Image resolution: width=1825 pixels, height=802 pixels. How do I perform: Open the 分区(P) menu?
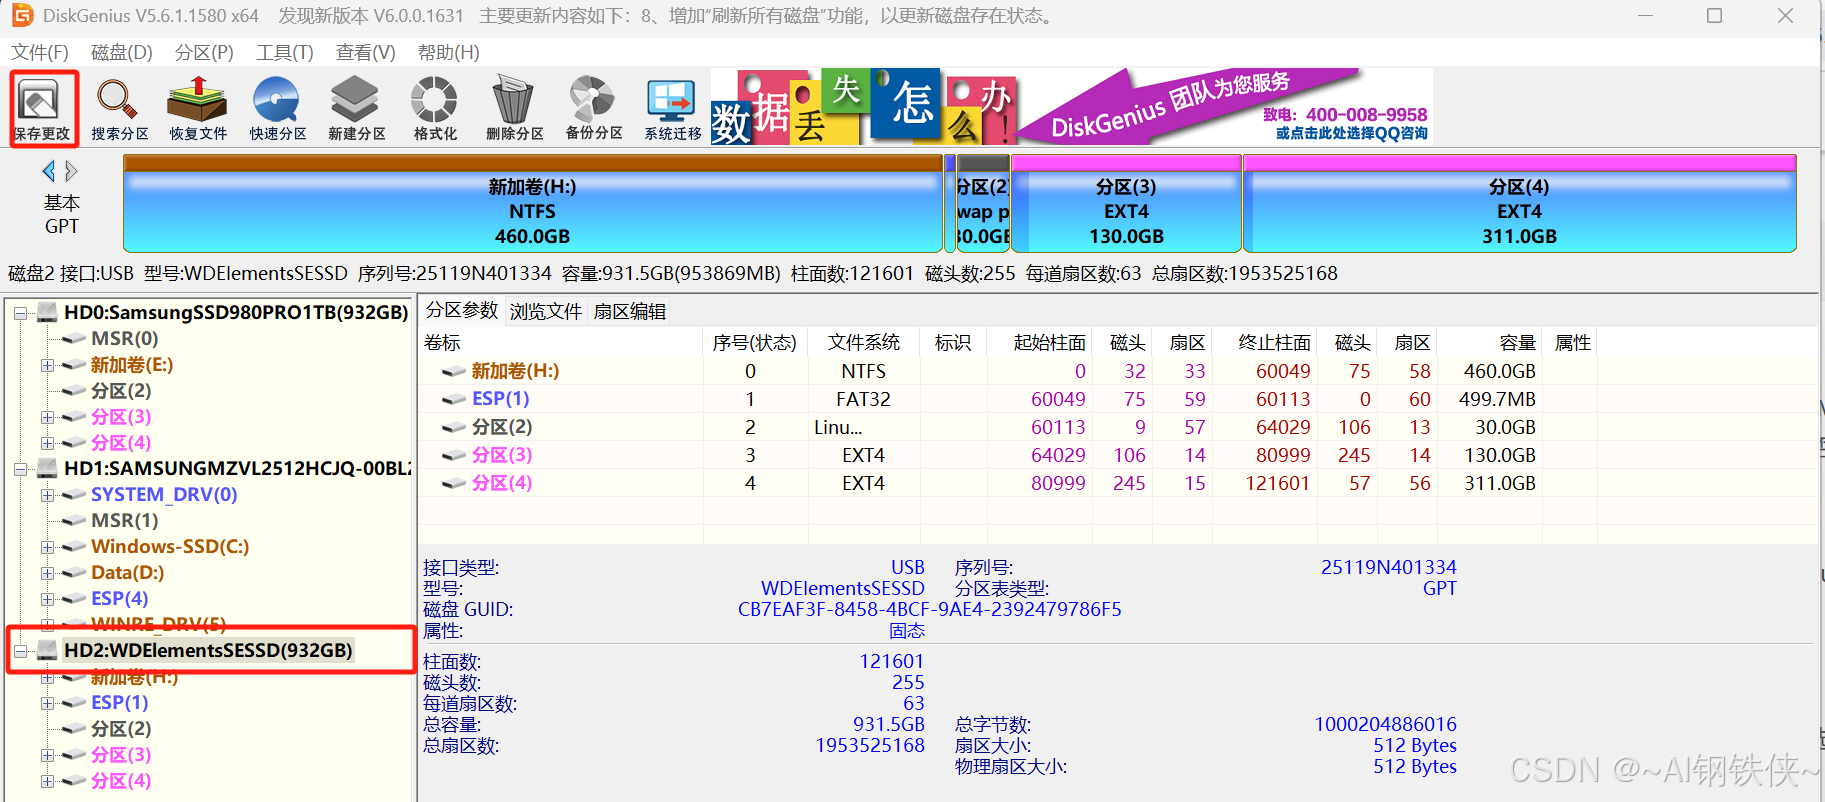click(204, 52)
